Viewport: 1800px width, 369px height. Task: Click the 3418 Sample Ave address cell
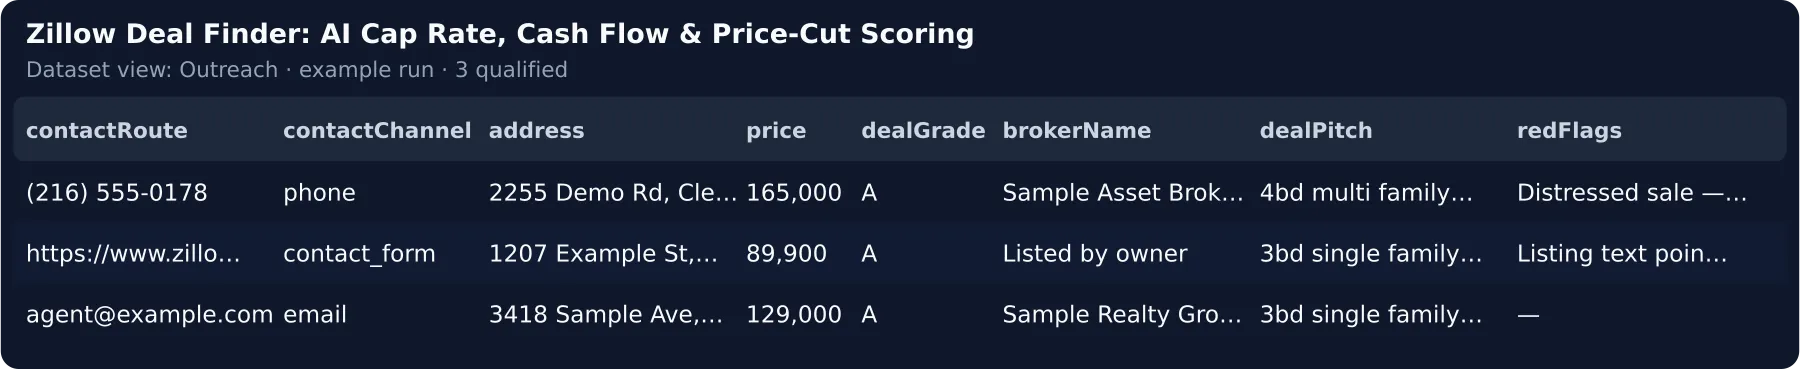pyautogui.click(x=605, y=315)
